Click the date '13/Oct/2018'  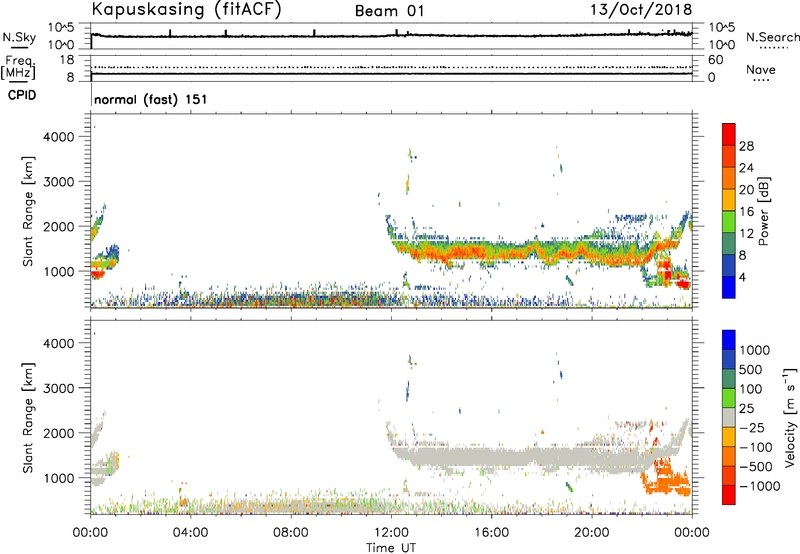point(641,10)
